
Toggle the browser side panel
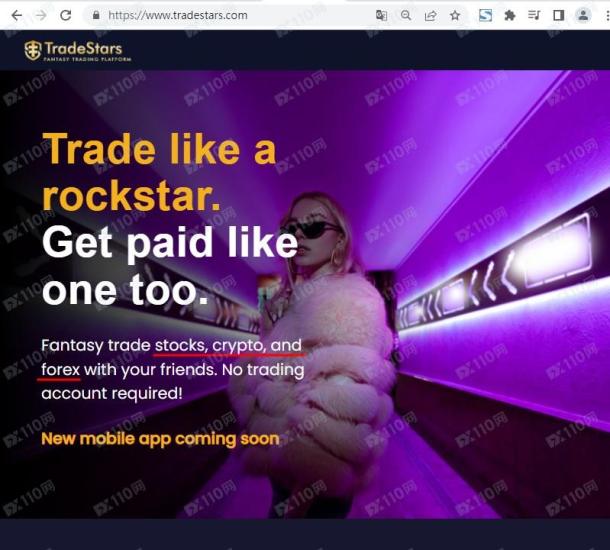click(559, 16)
